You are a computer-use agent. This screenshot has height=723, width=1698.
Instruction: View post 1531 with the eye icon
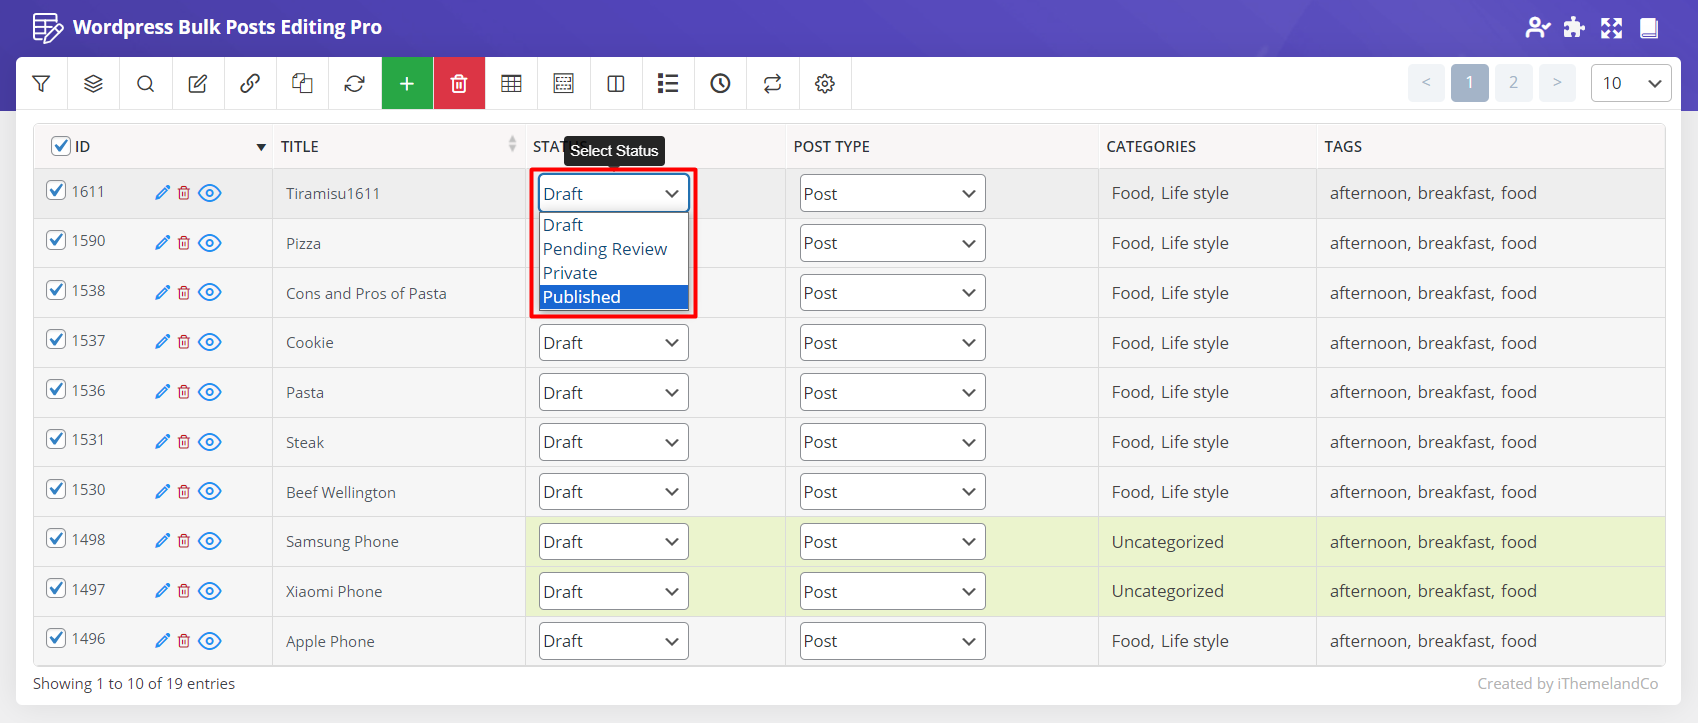point(210,442)
